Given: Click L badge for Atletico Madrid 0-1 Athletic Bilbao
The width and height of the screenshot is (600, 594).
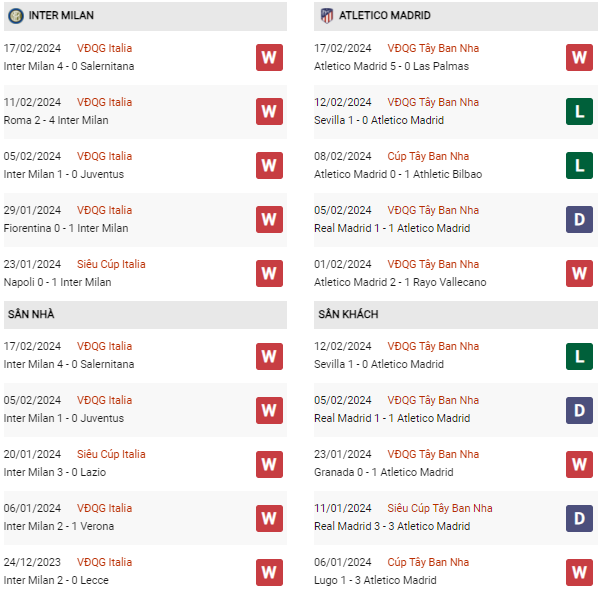Looking at the screenshot, I should [580, 165].
